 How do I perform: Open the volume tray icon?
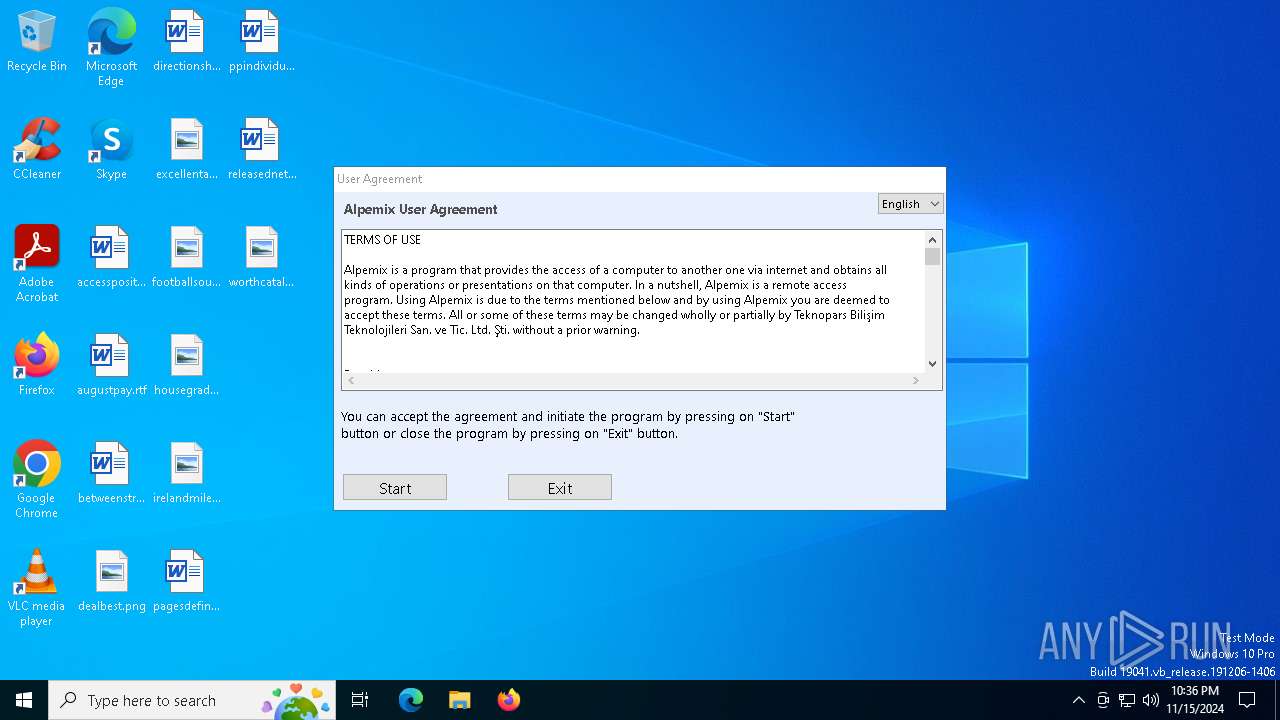point(1151,700)
